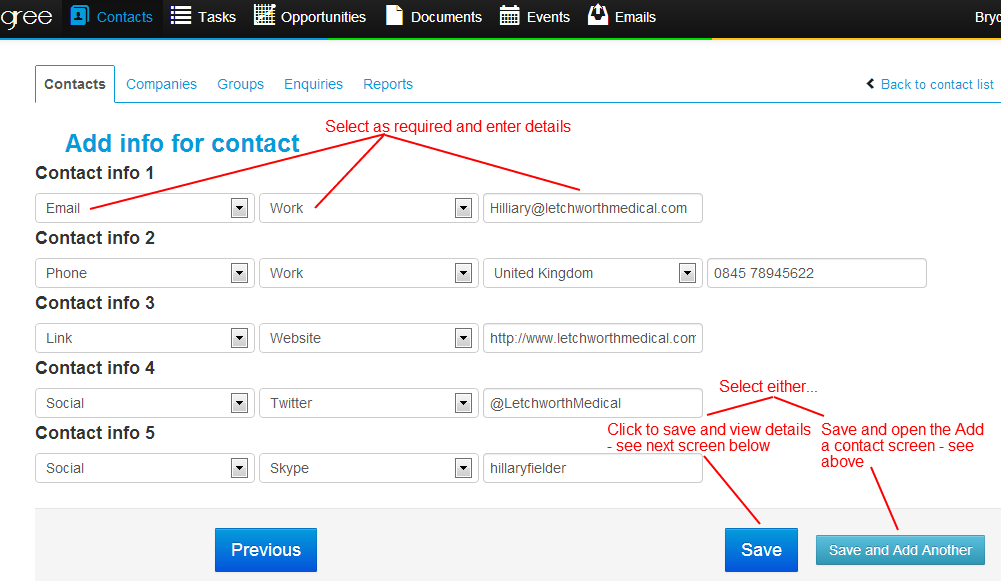This screenshot has width=1001, height=581.
Task: Click the Skype username text field
Action: pos(592,468)
